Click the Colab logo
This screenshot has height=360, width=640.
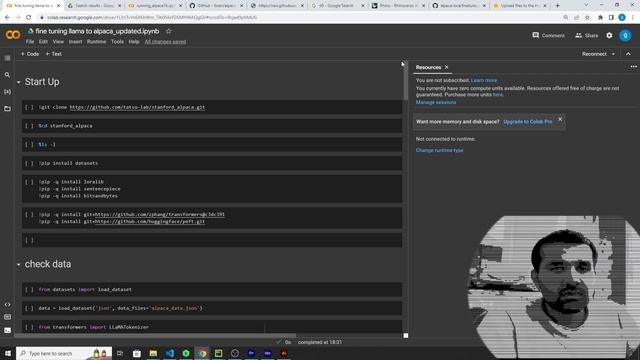tap(13, 35)
